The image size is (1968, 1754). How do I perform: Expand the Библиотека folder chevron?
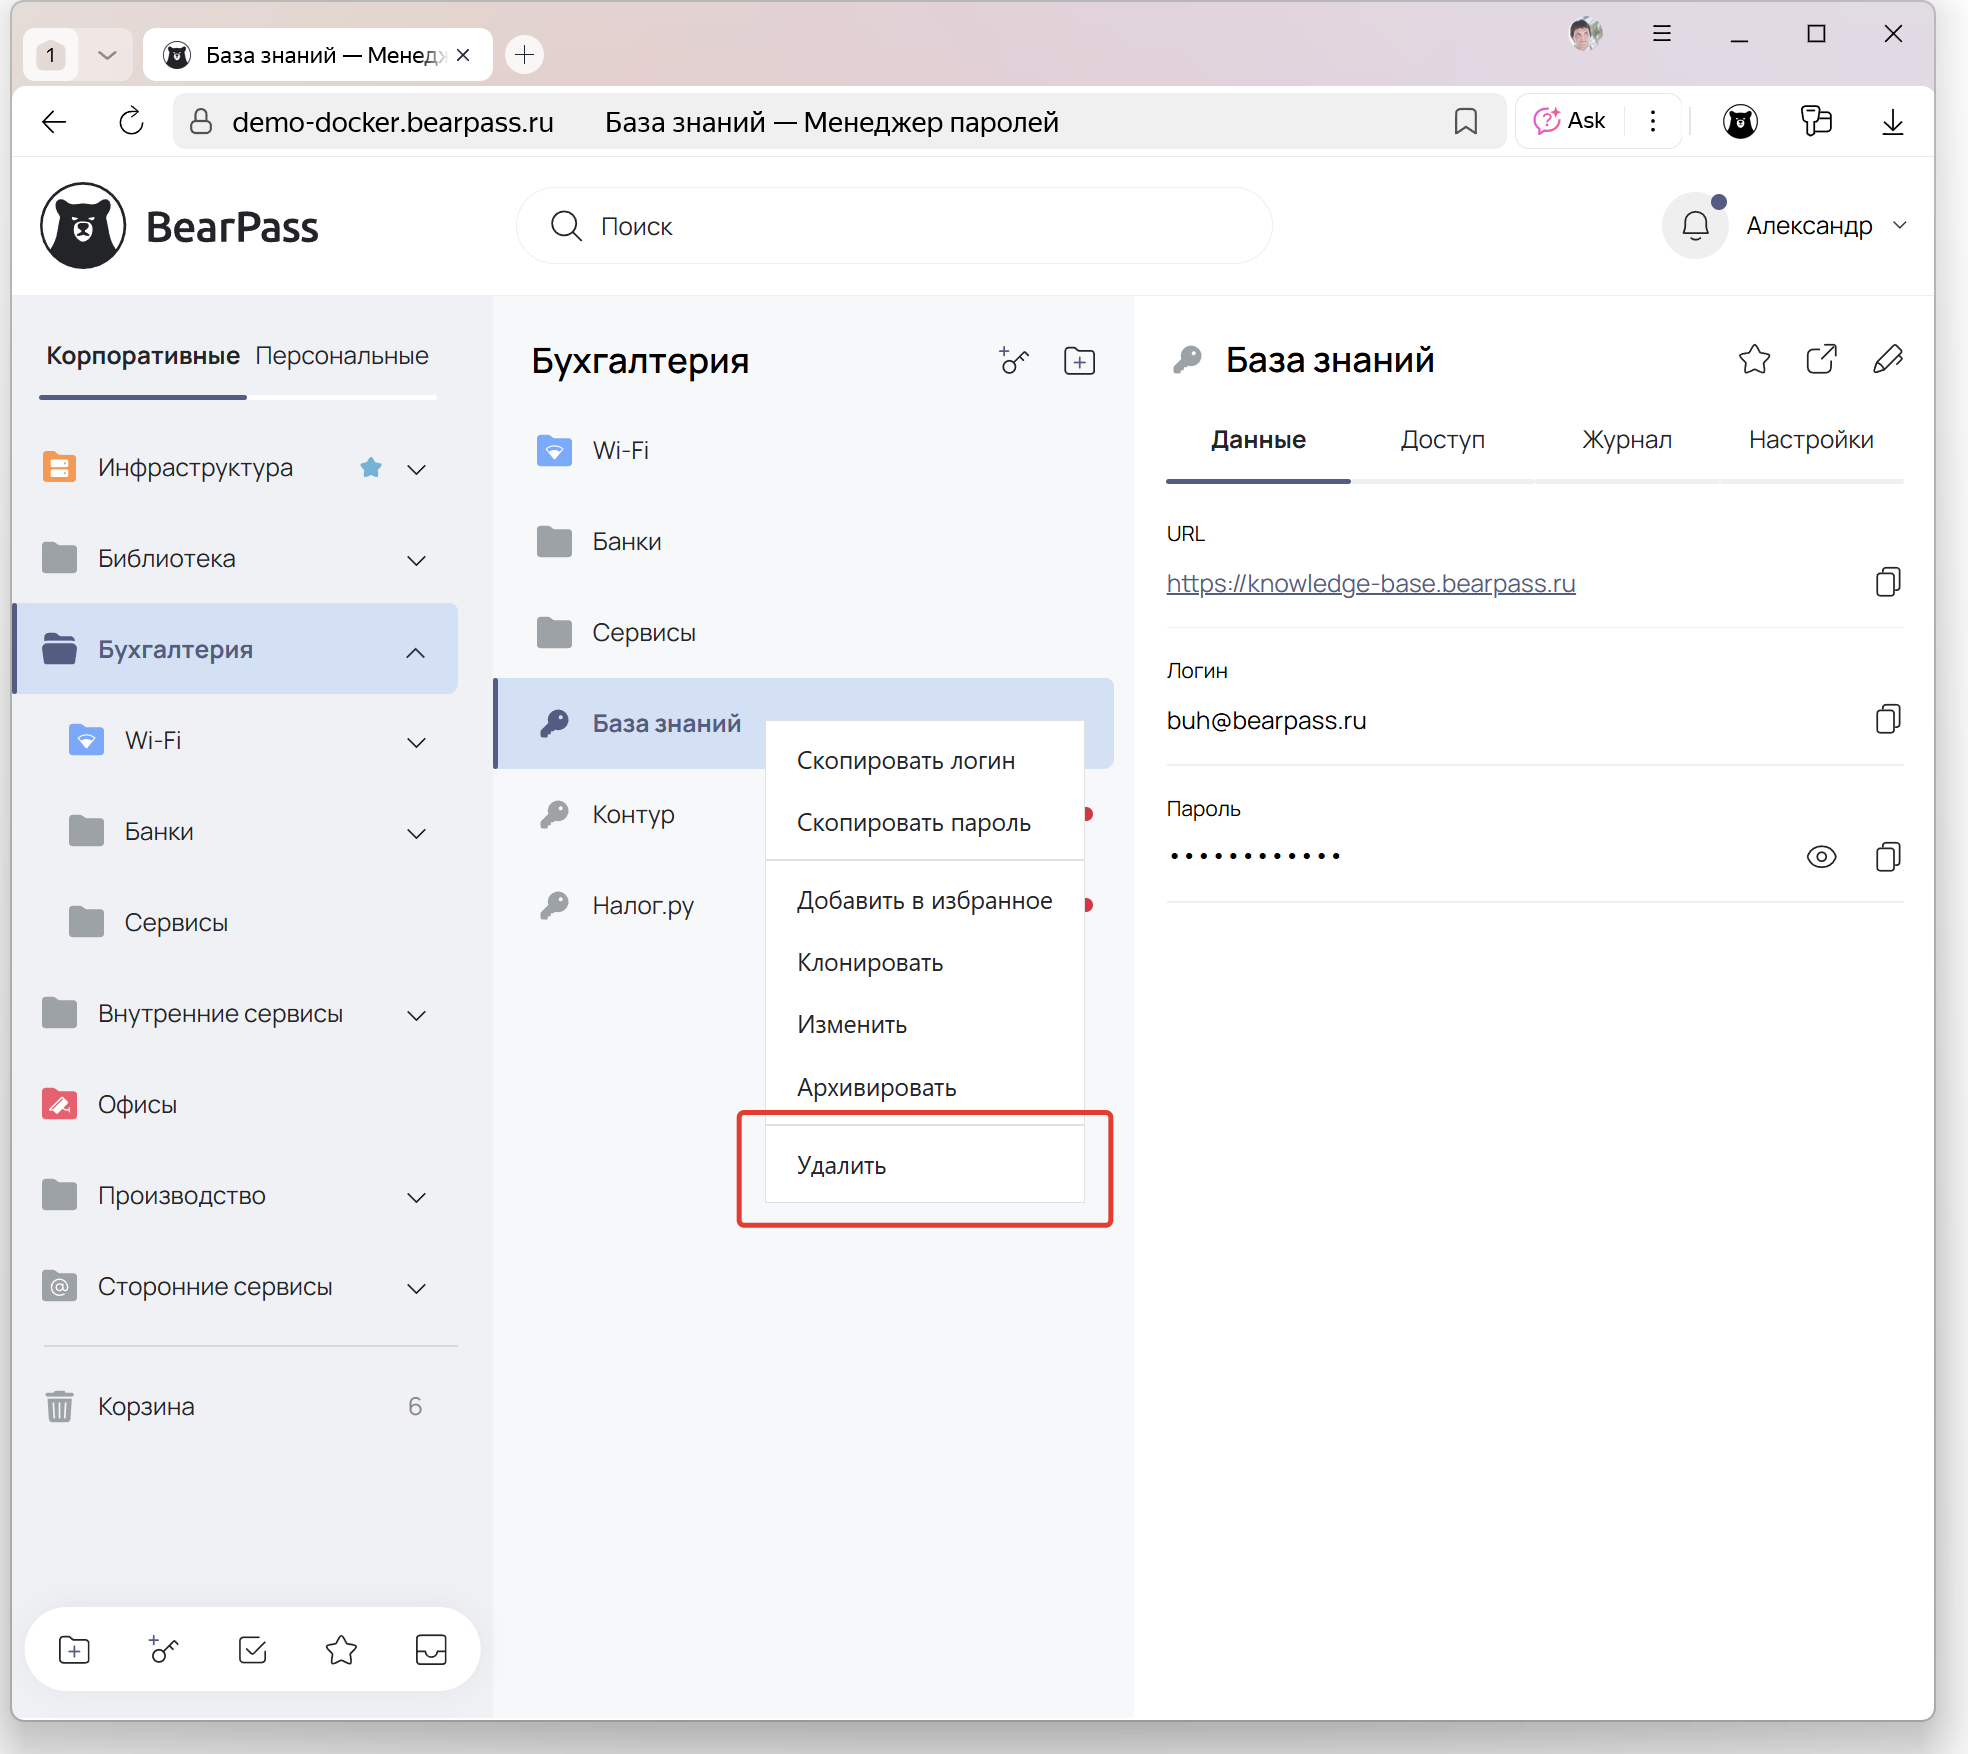click(416, 560)
